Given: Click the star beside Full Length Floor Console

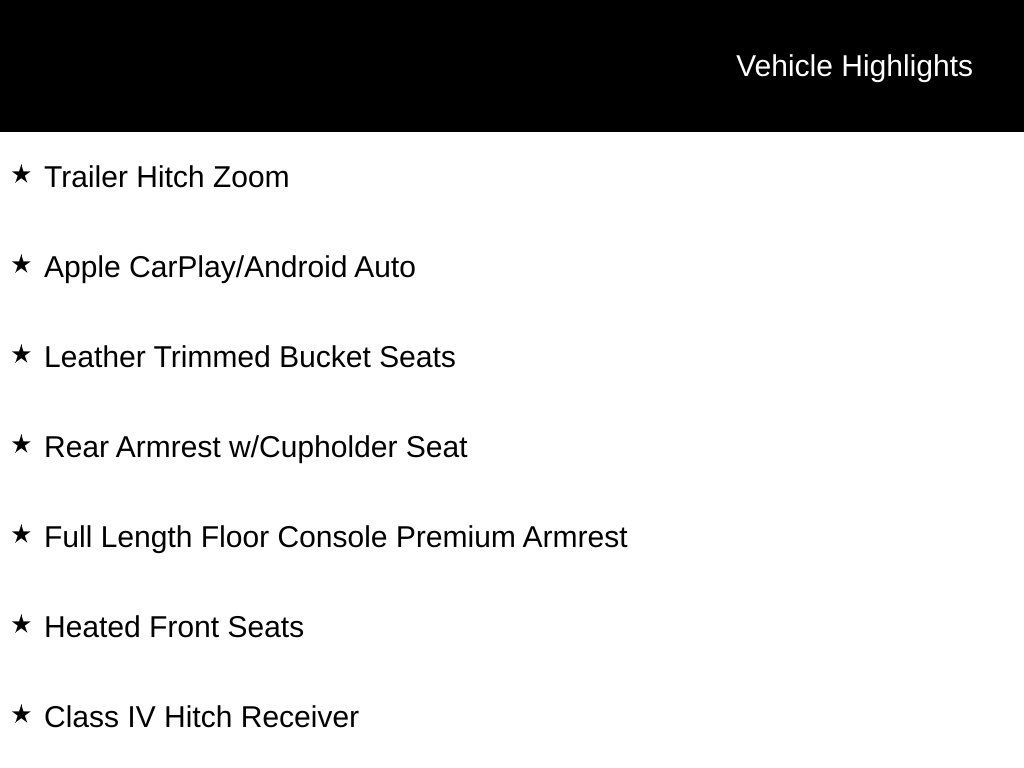Looking at the screenshot, I should (x=21, y=534).
